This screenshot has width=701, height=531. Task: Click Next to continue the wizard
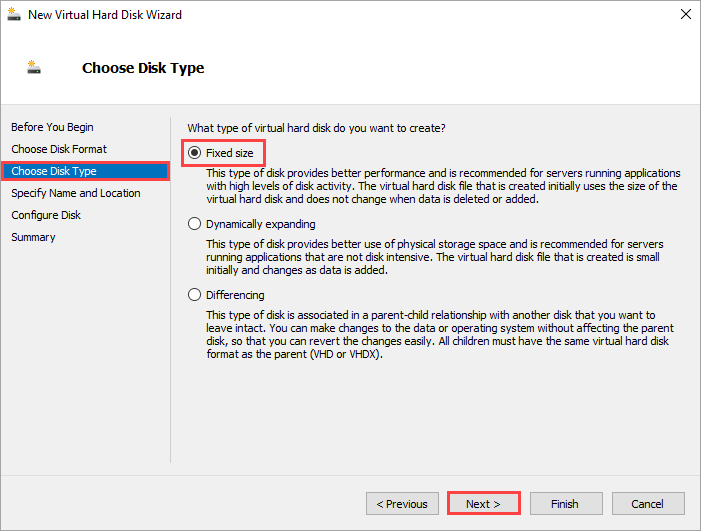pyautogui.click(x=483, y=504)
